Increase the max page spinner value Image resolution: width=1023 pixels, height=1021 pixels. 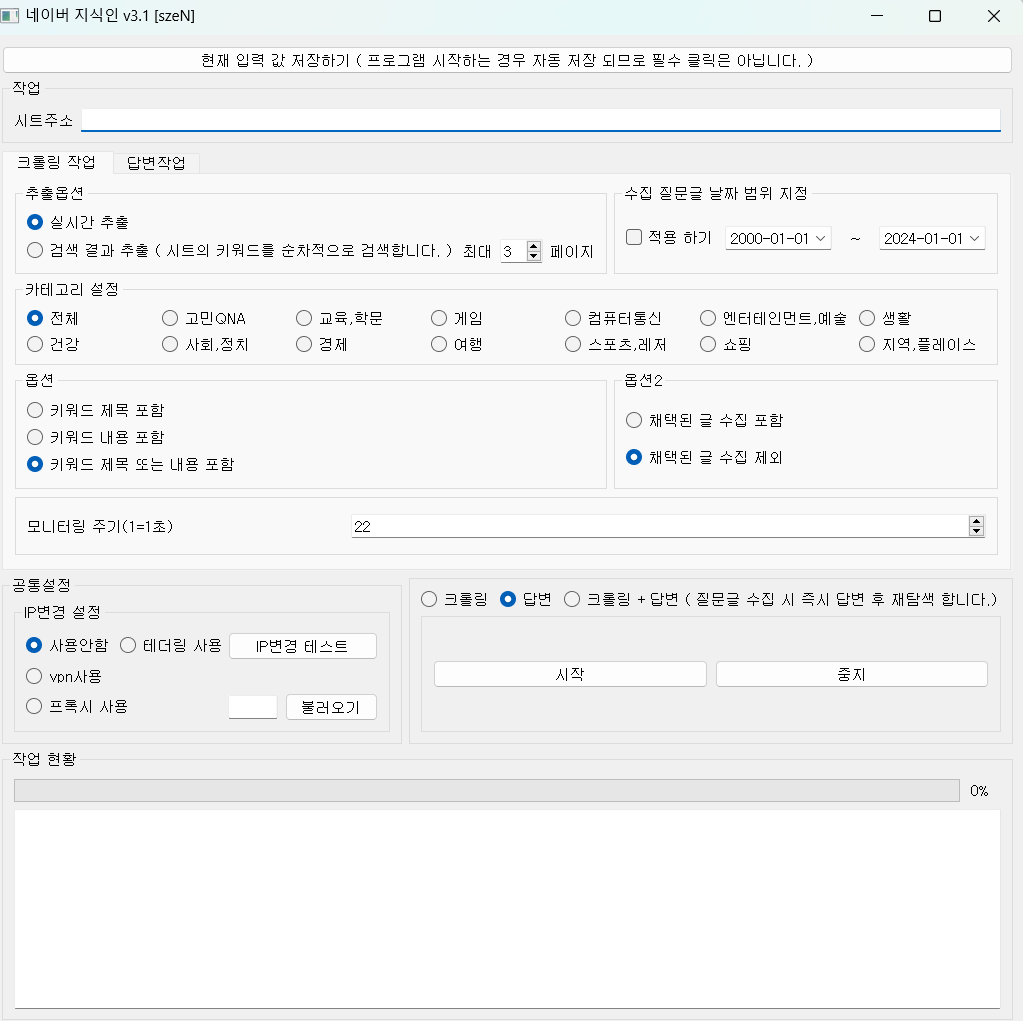click(534, 246)
